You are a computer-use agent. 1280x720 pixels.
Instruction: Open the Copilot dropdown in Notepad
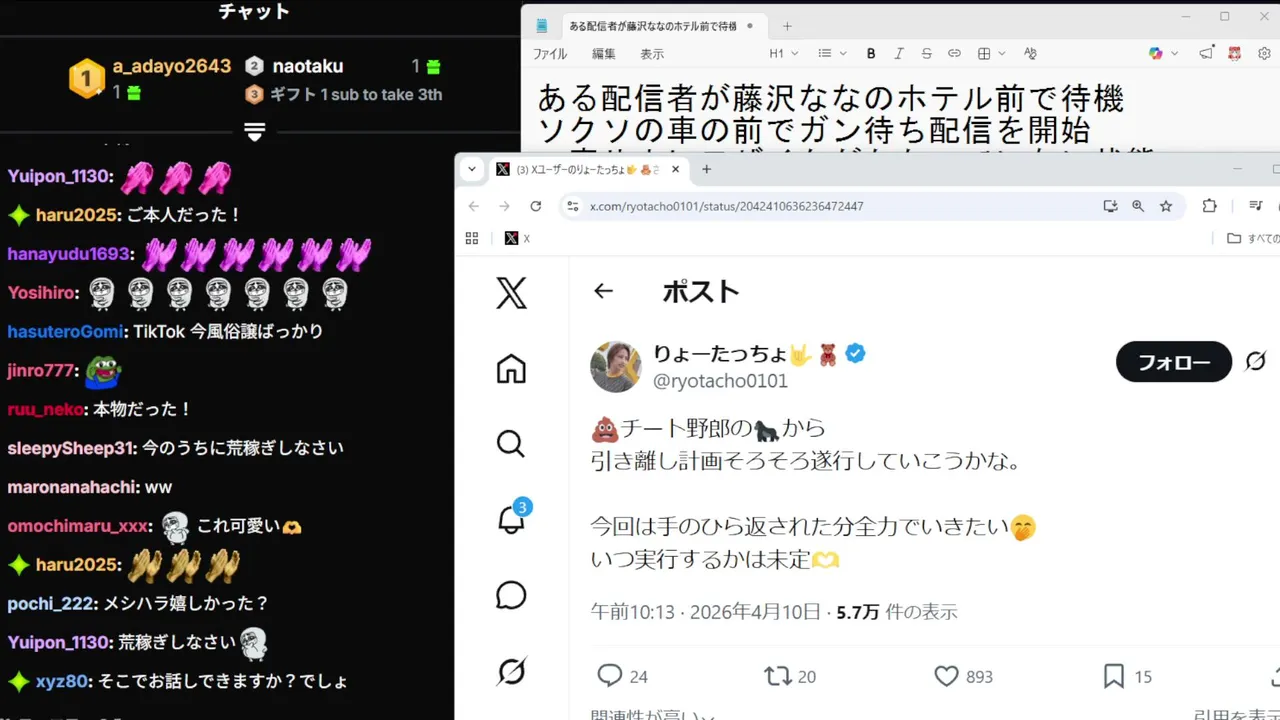(1163, 53)
